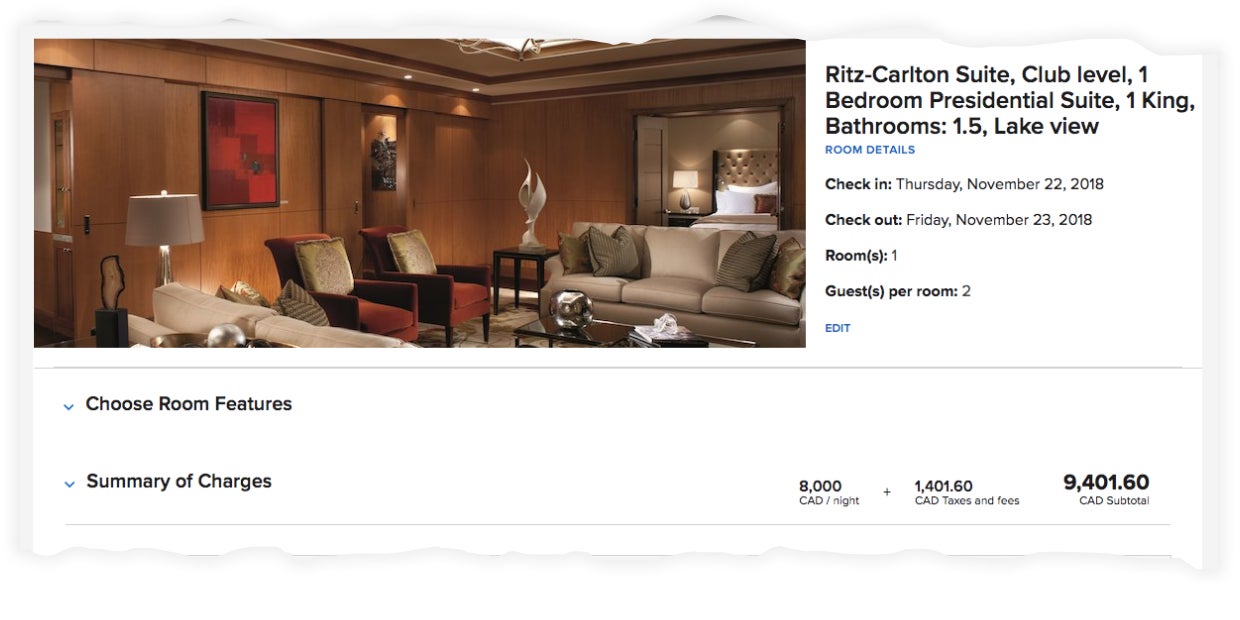
Task: Click the Guest(s) per room value
Action: pyautogui.click(x=966, y=292)
